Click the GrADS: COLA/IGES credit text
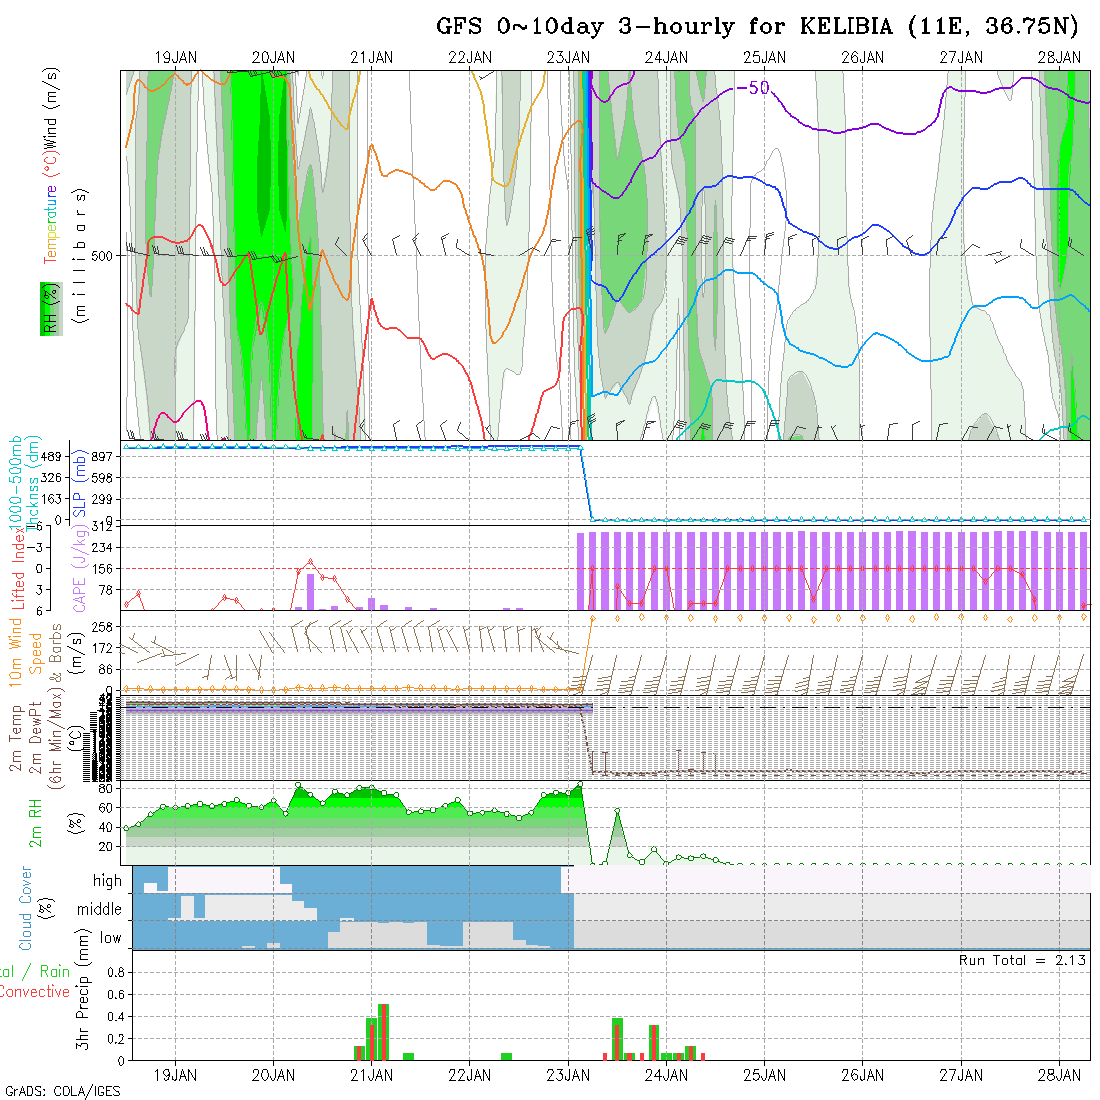 coord(62,1091)
